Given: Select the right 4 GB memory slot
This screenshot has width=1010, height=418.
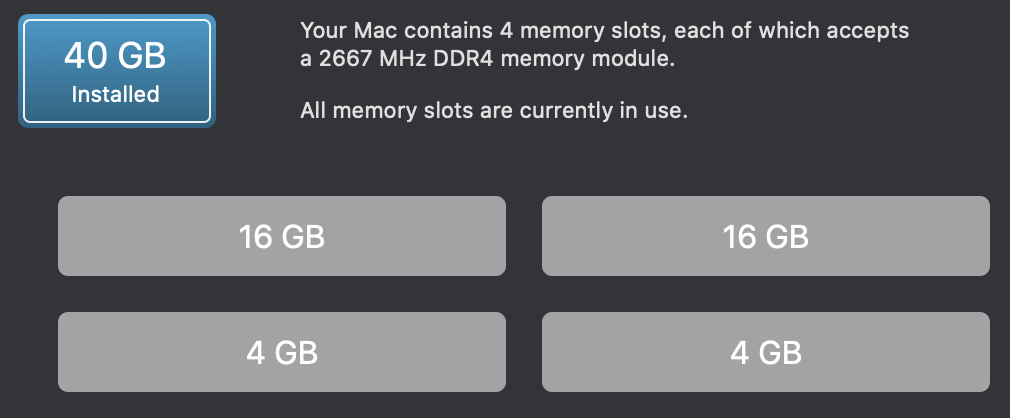Looking at the screenshot, I should (765, 352).
